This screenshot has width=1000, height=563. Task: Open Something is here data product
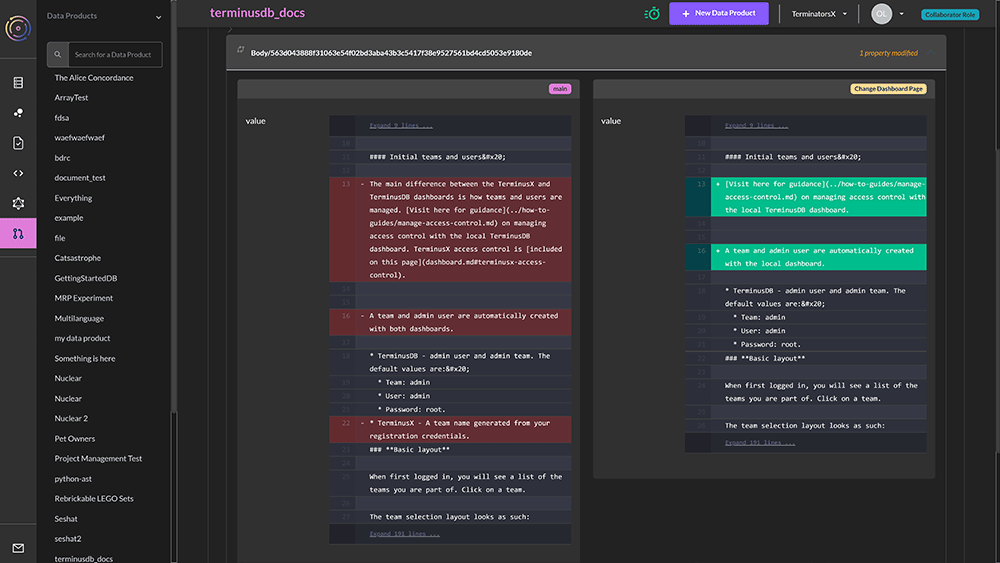[x=85, y=359]
